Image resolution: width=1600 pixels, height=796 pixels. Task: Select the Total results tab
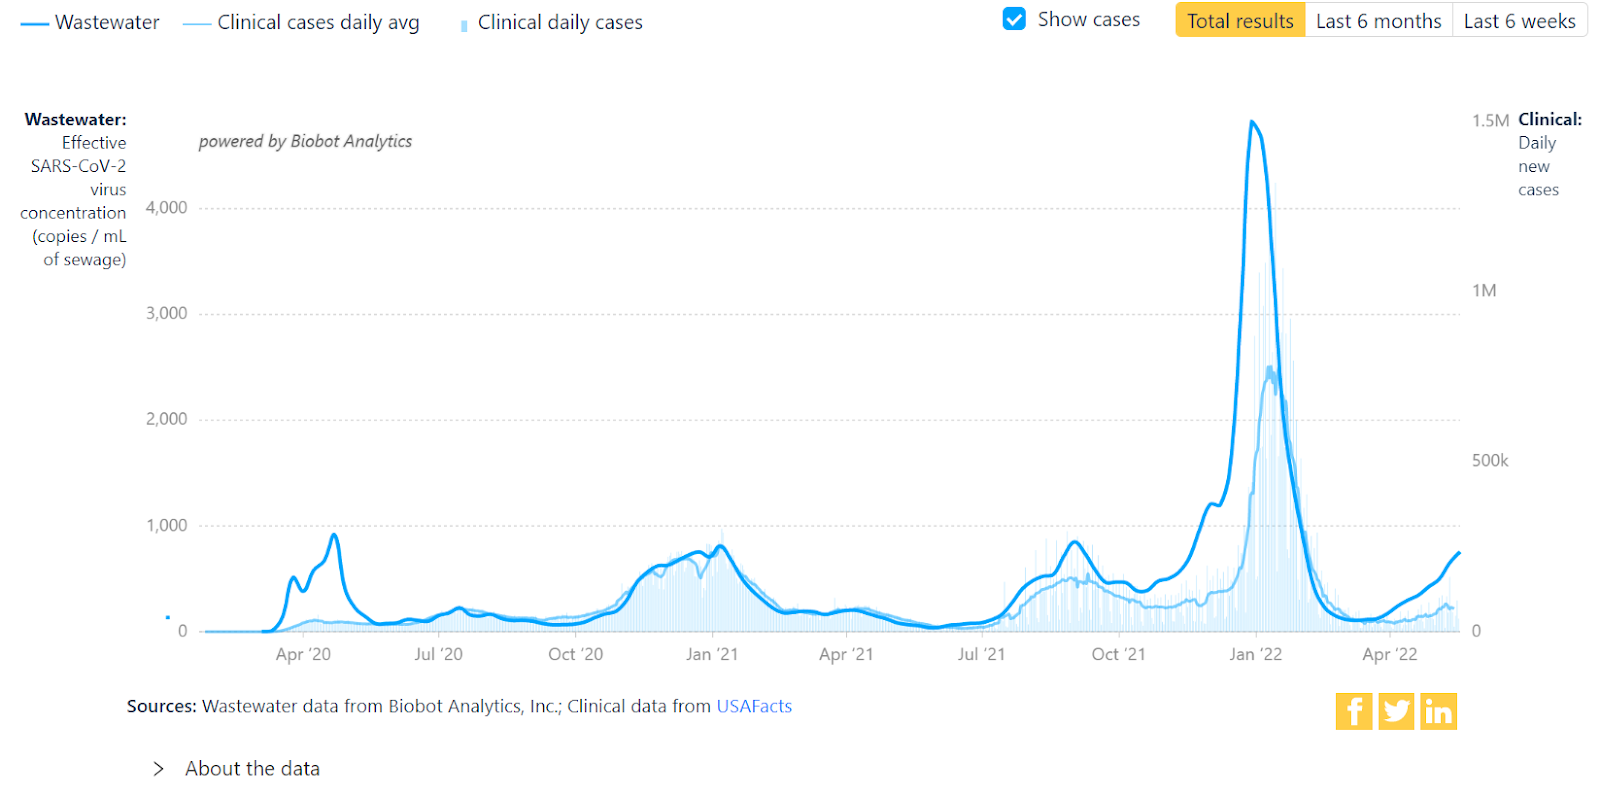(1240, 21)
